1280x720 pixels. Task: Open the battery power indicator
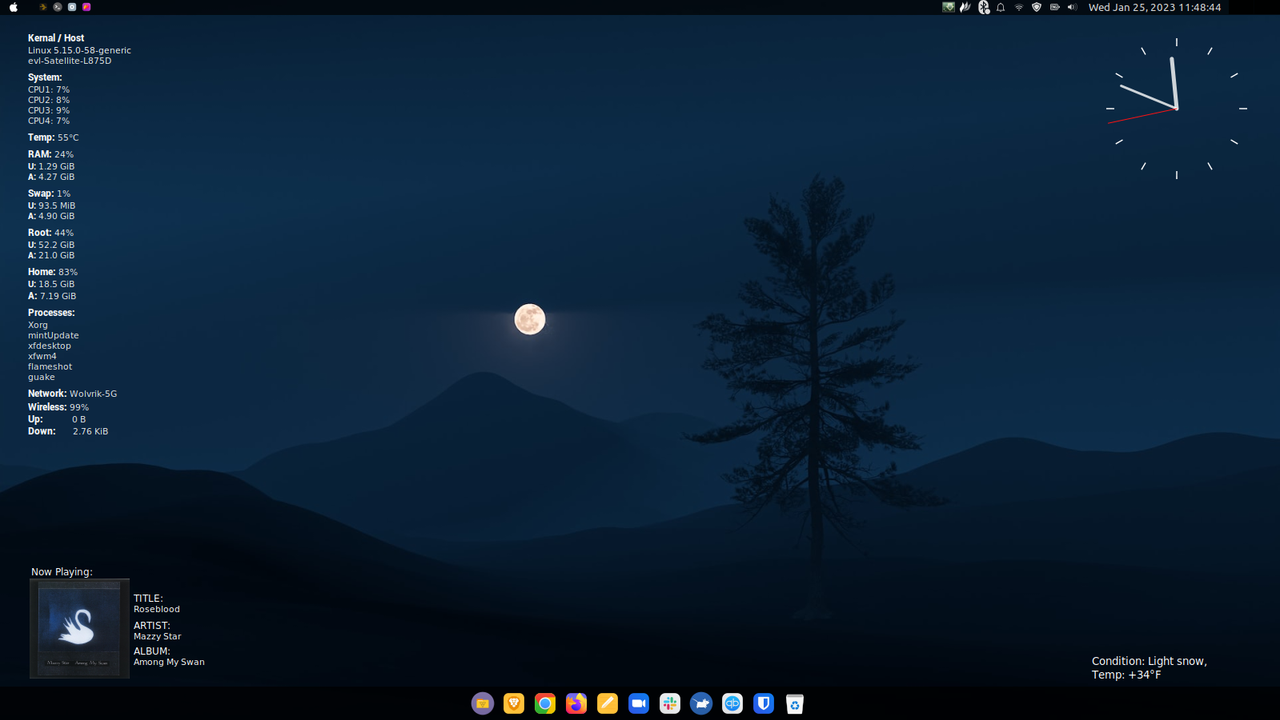[x=1055, y=7]
